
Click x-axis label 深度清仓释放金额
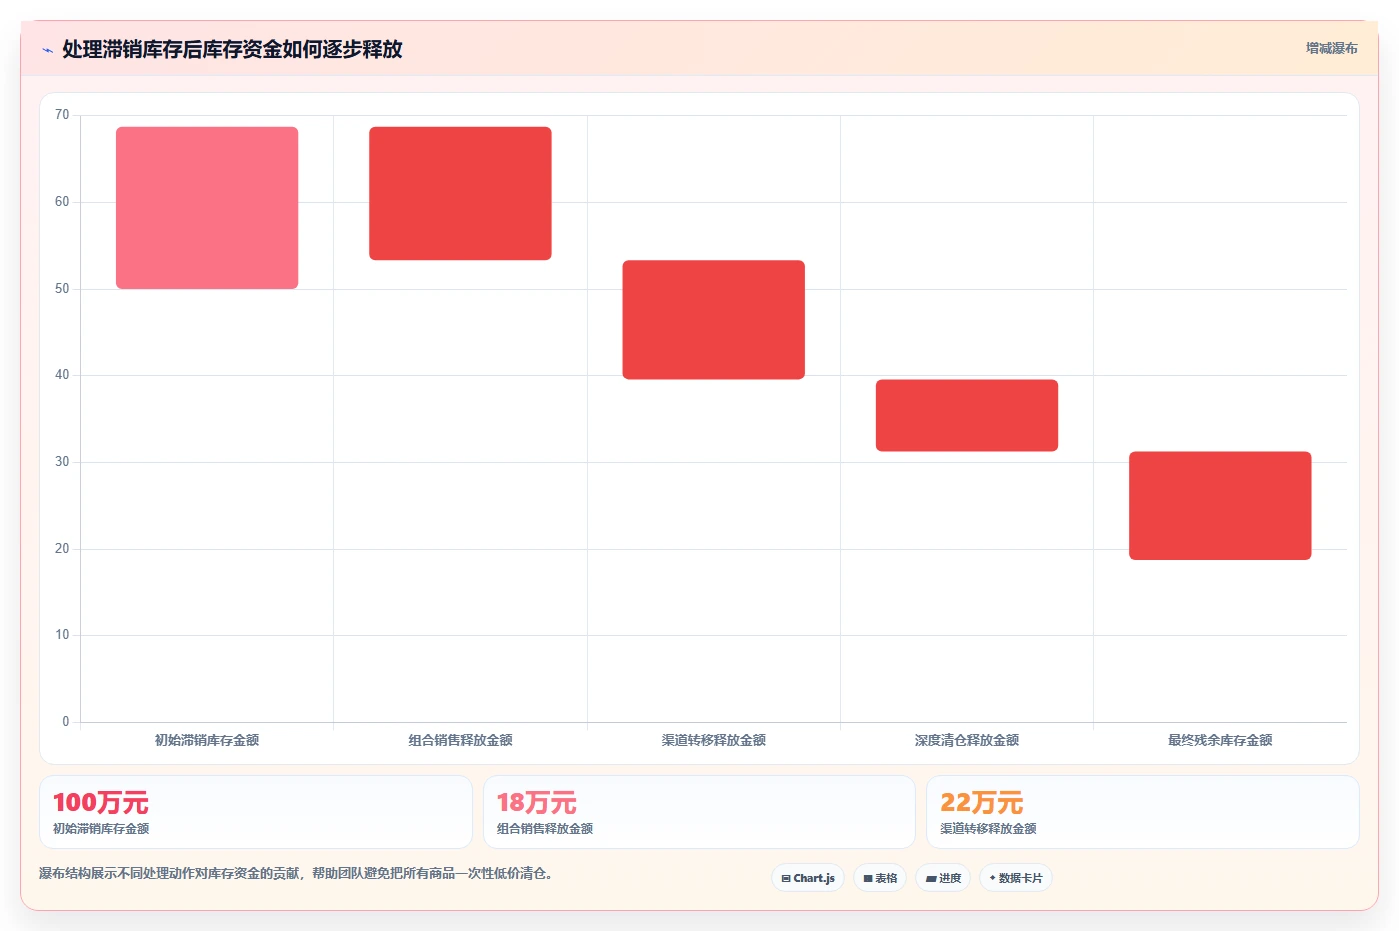click(967, 741)
